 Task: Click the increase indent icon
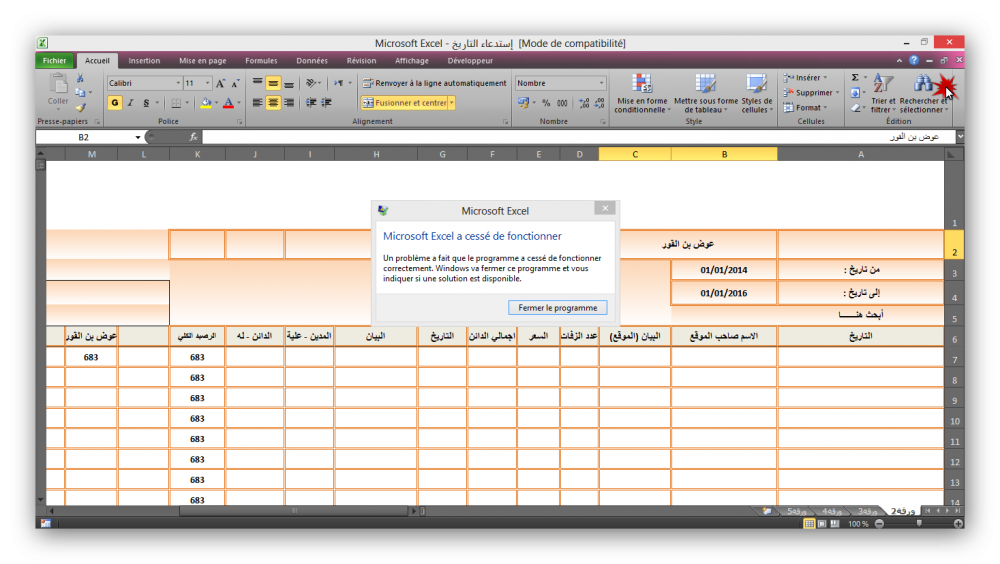coord(327,103)
